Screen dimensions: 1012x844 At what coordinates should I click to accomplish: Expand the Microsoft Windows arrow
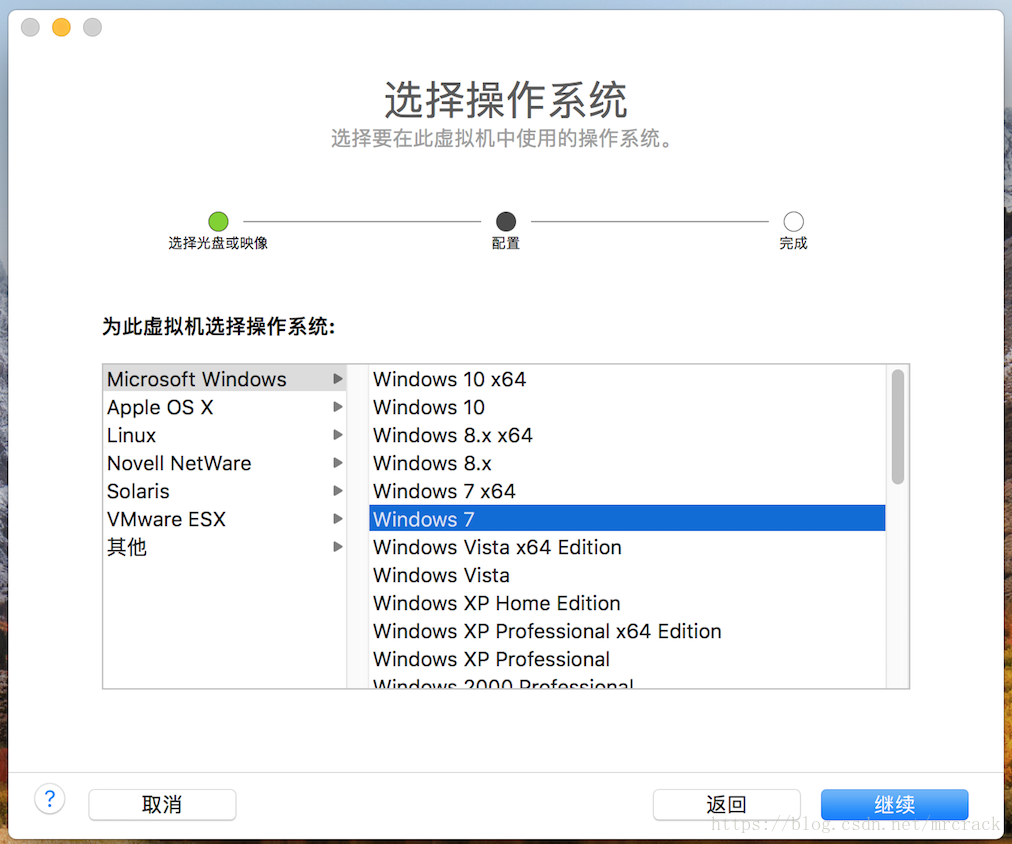click(x=338, y=379)
